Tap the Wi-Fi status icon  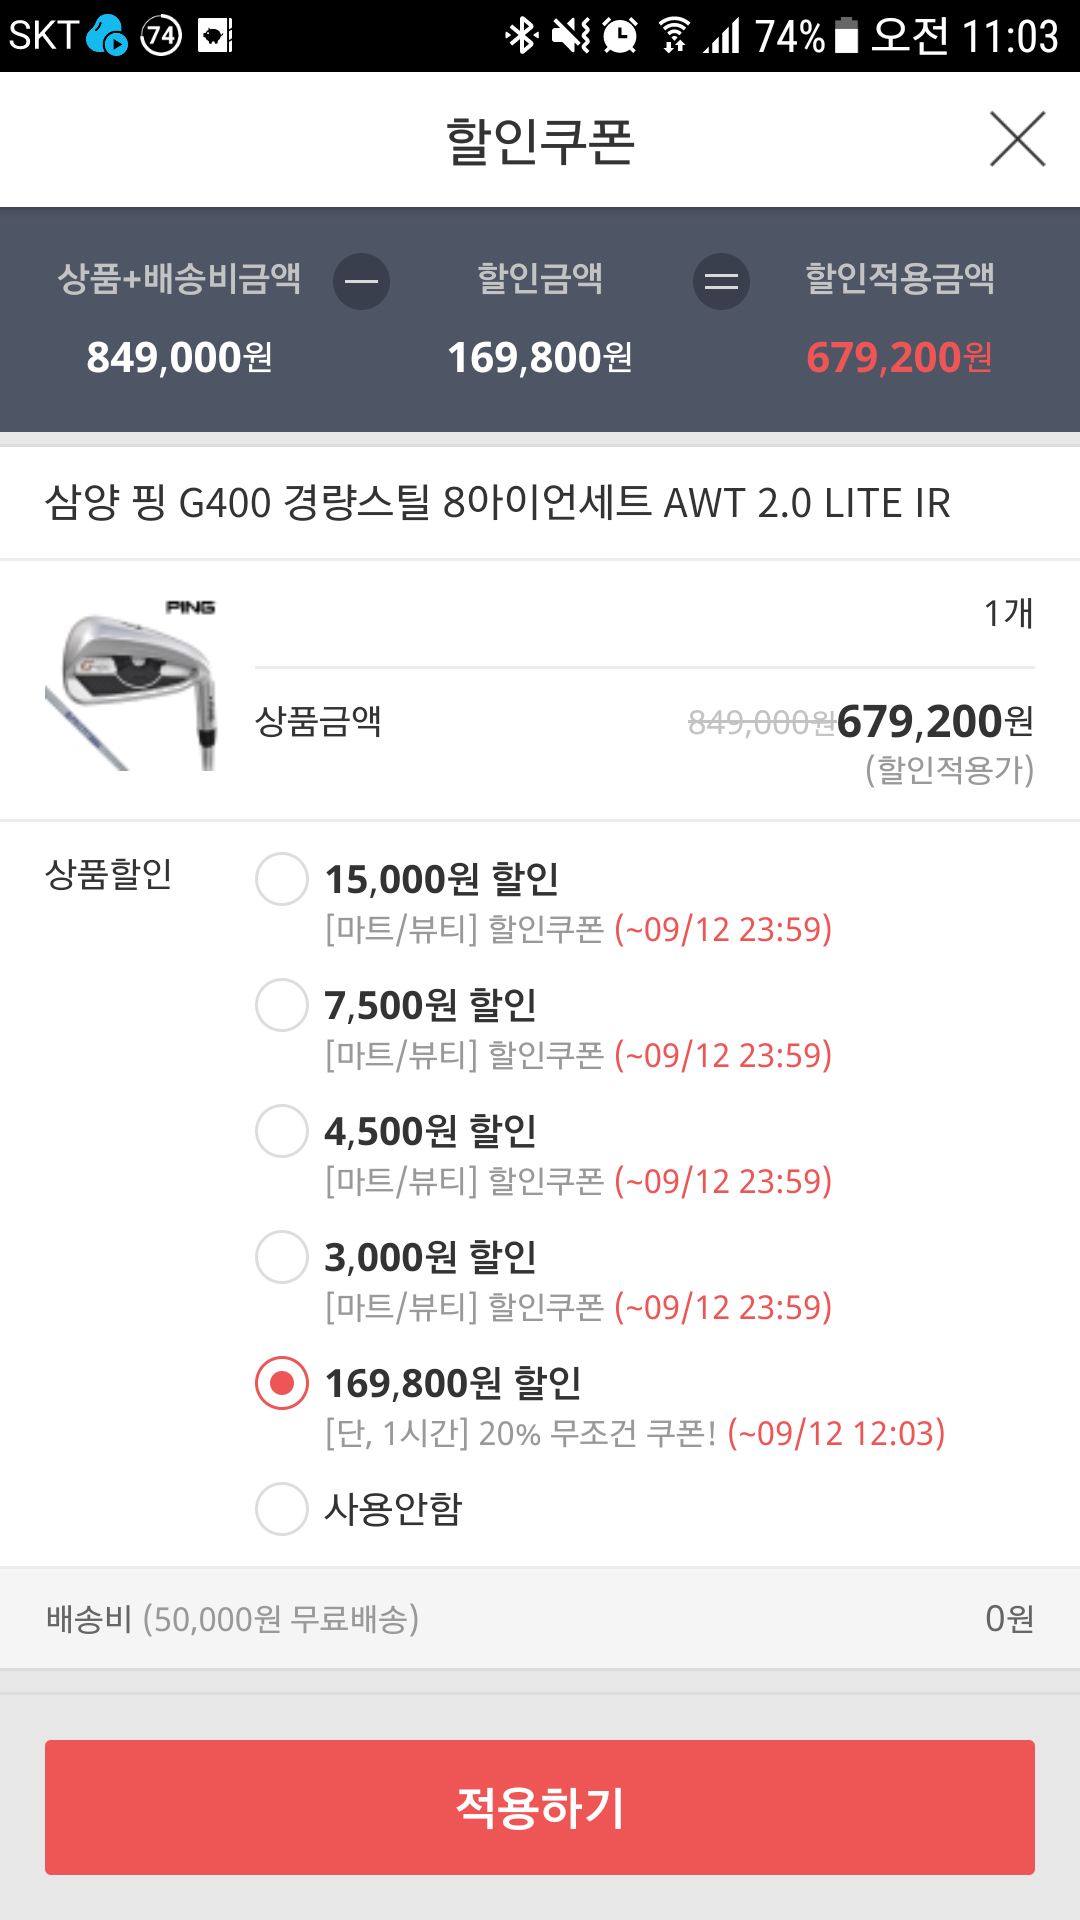pyautogui.click(x=674, y=36)
